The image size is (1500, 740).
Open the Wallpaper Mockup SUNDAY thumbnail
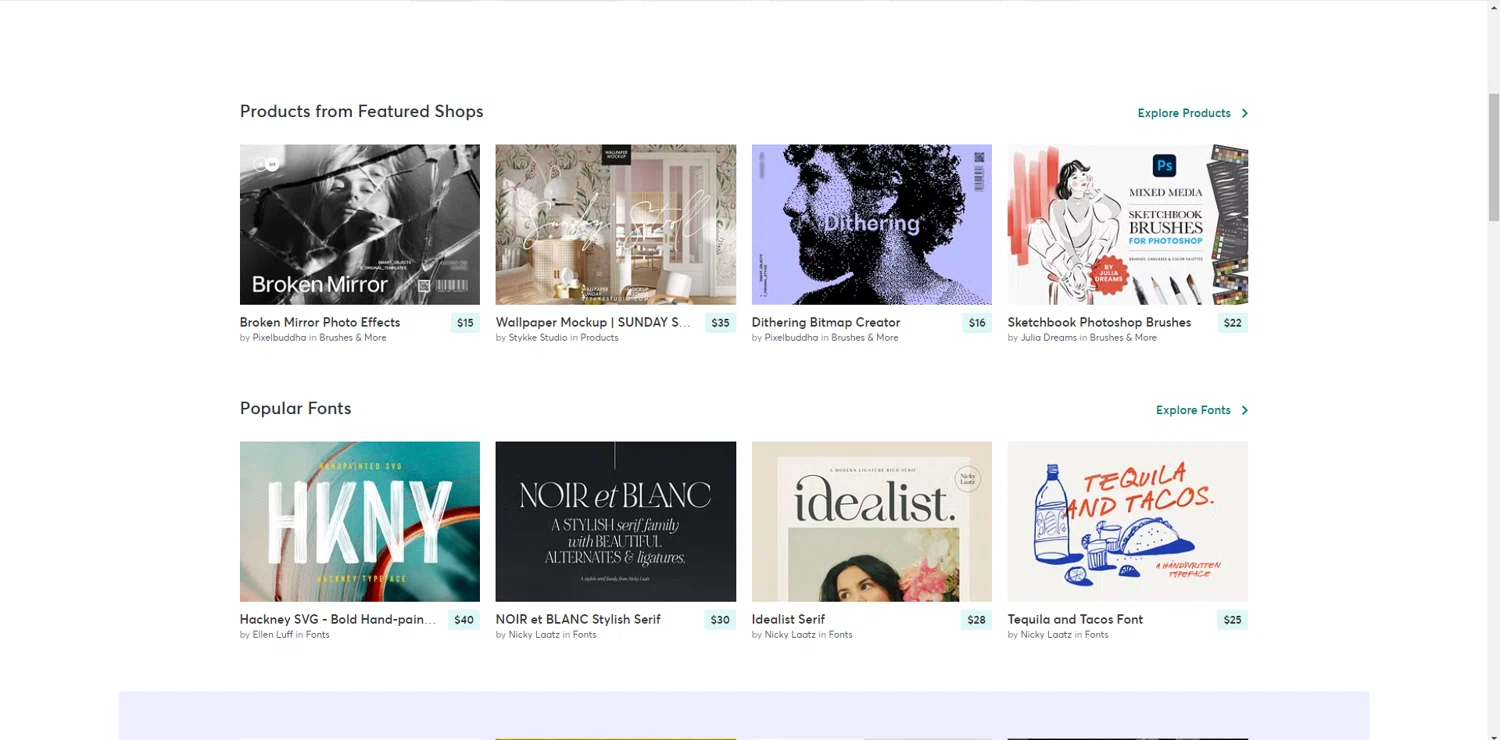pos(616,225)
